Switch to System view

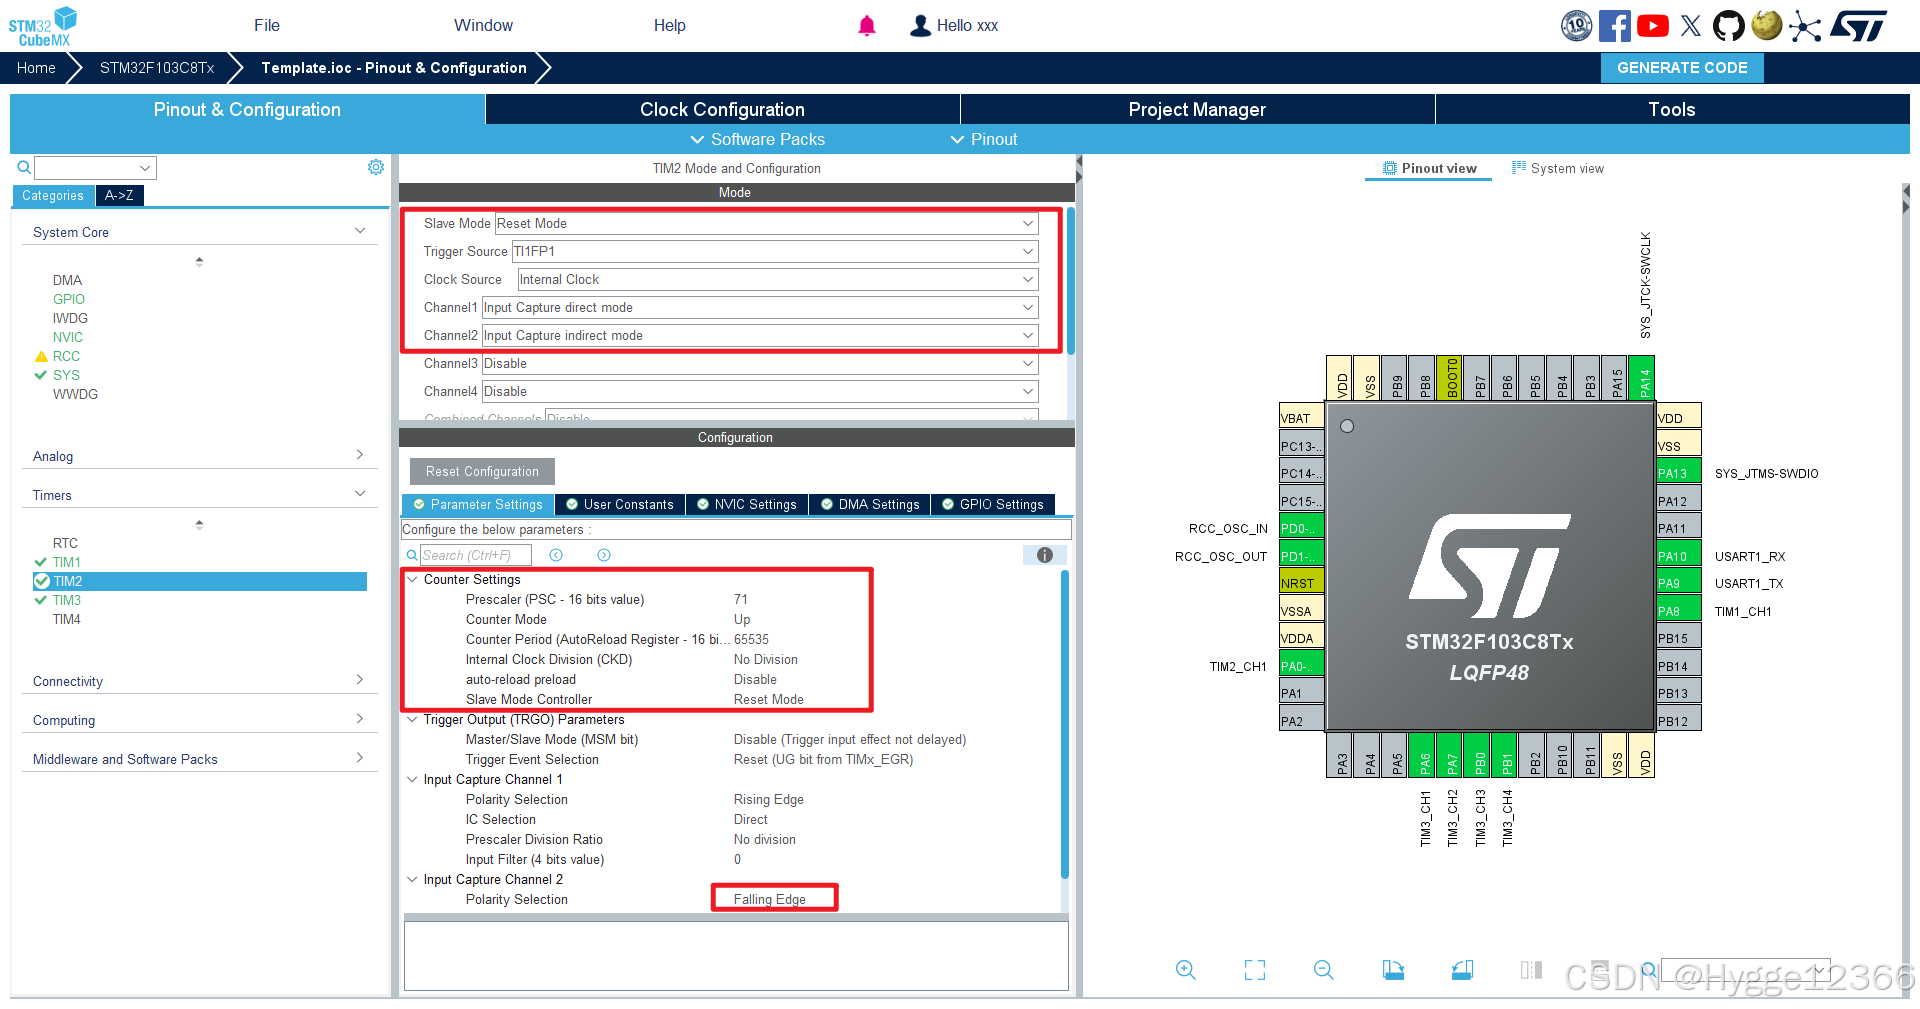click(1558, 168)
